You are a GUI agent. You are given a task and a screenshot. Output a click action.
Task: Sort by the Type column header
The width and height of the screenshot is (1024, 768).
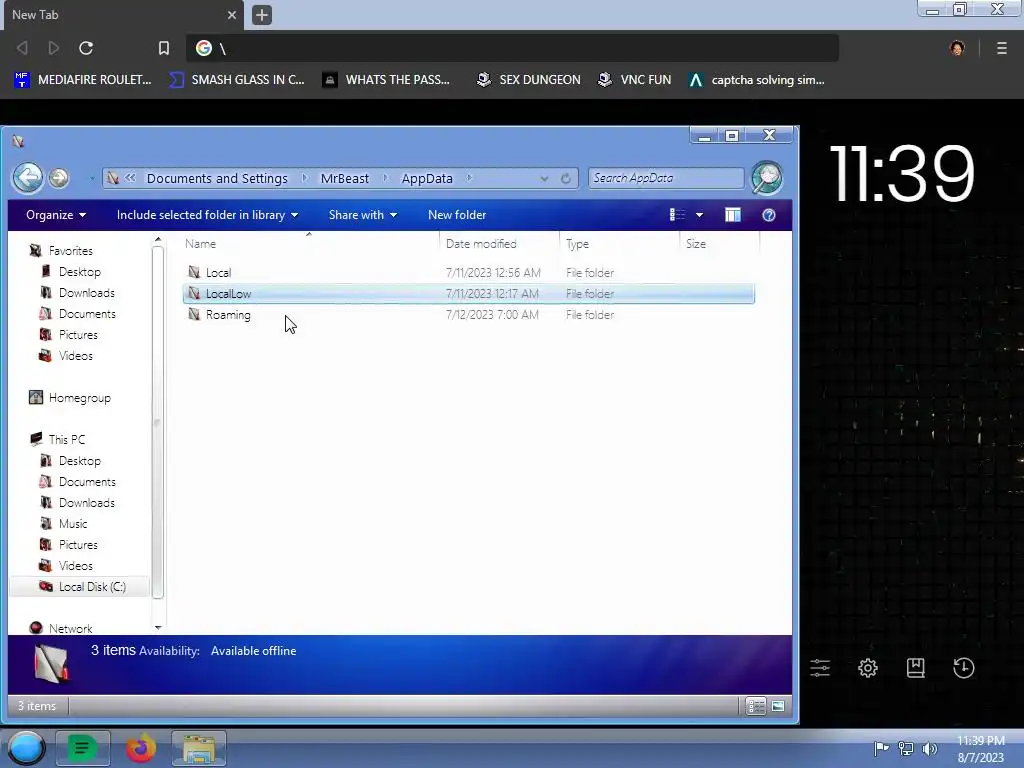point(619,244)
